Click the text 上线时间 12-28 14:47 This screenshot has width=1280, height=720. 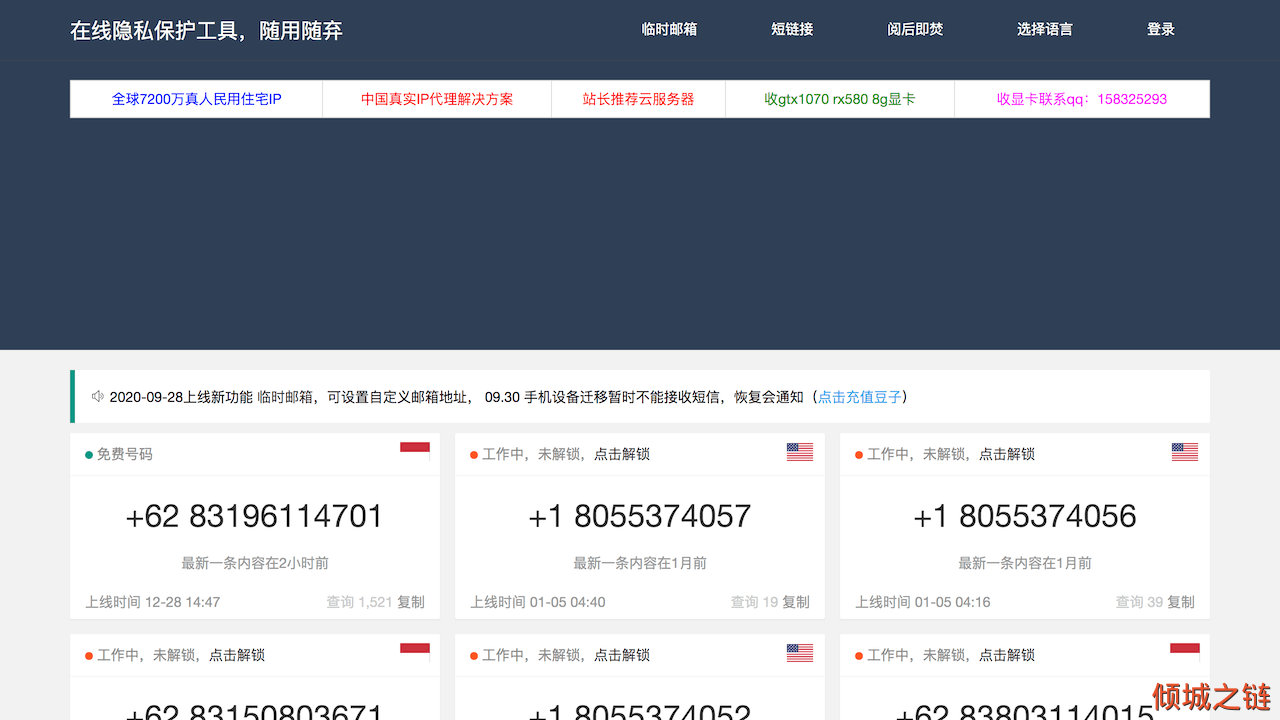[153, 602]
